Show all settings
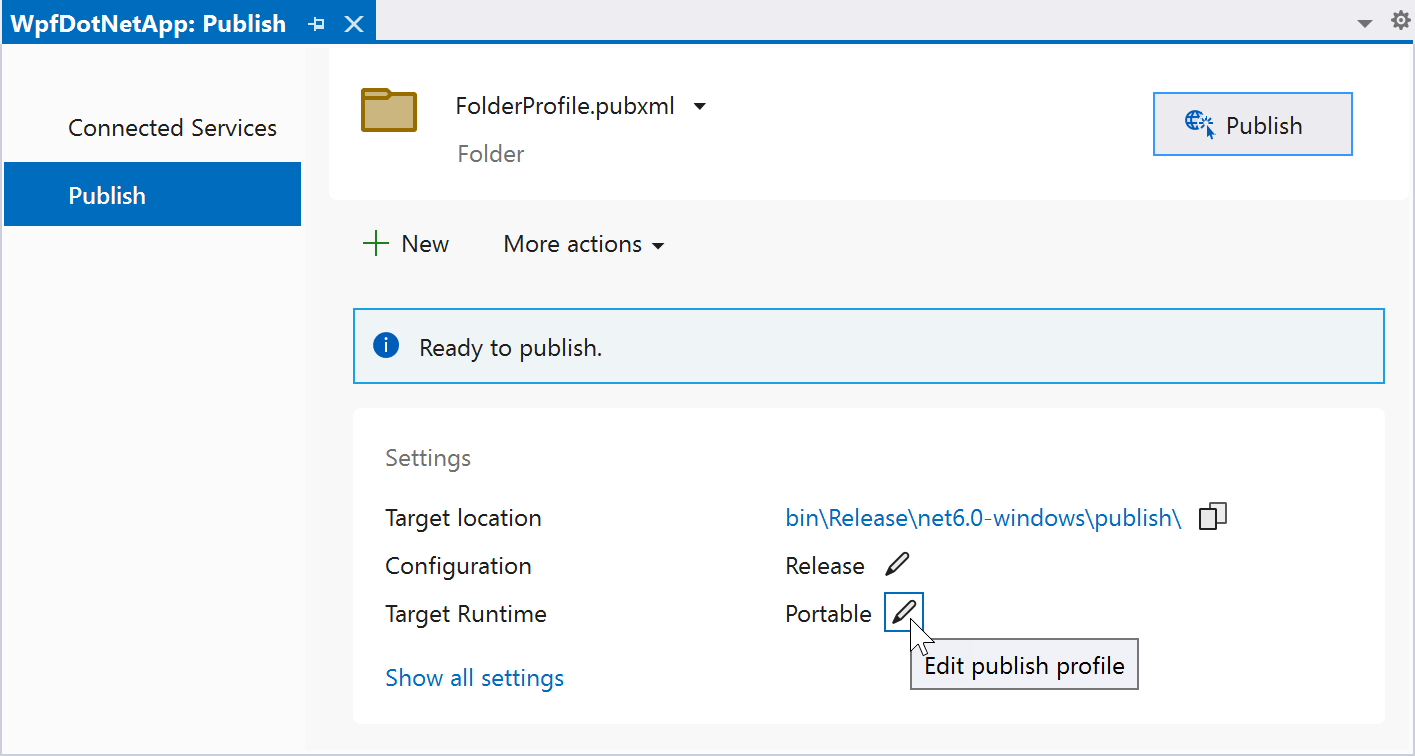1415x756 pixels. point(474,678)
